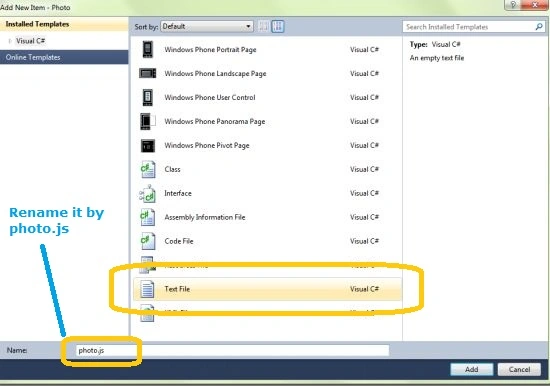
Task: Select Windows Phone Landscape Page icon
Action: [148, 73]
